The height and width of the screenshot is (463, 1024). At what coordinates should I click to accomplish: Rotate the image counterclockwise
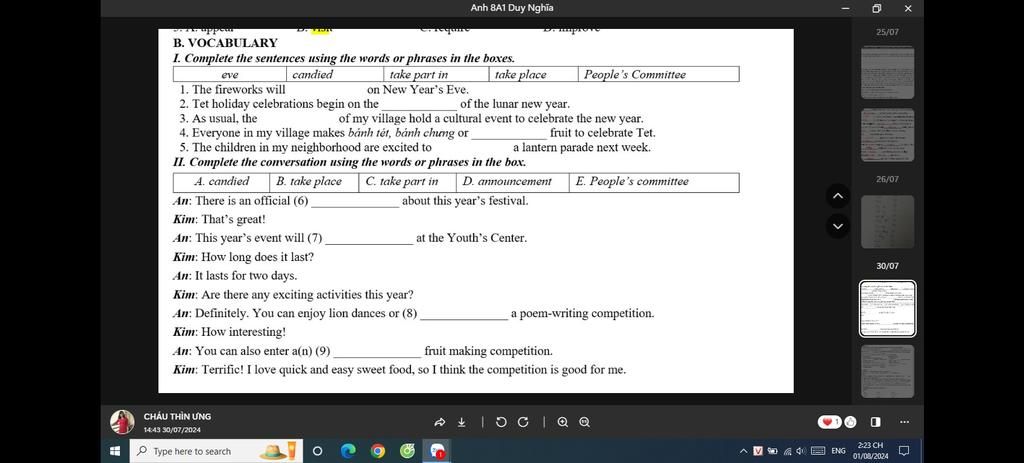coord(501,422)
